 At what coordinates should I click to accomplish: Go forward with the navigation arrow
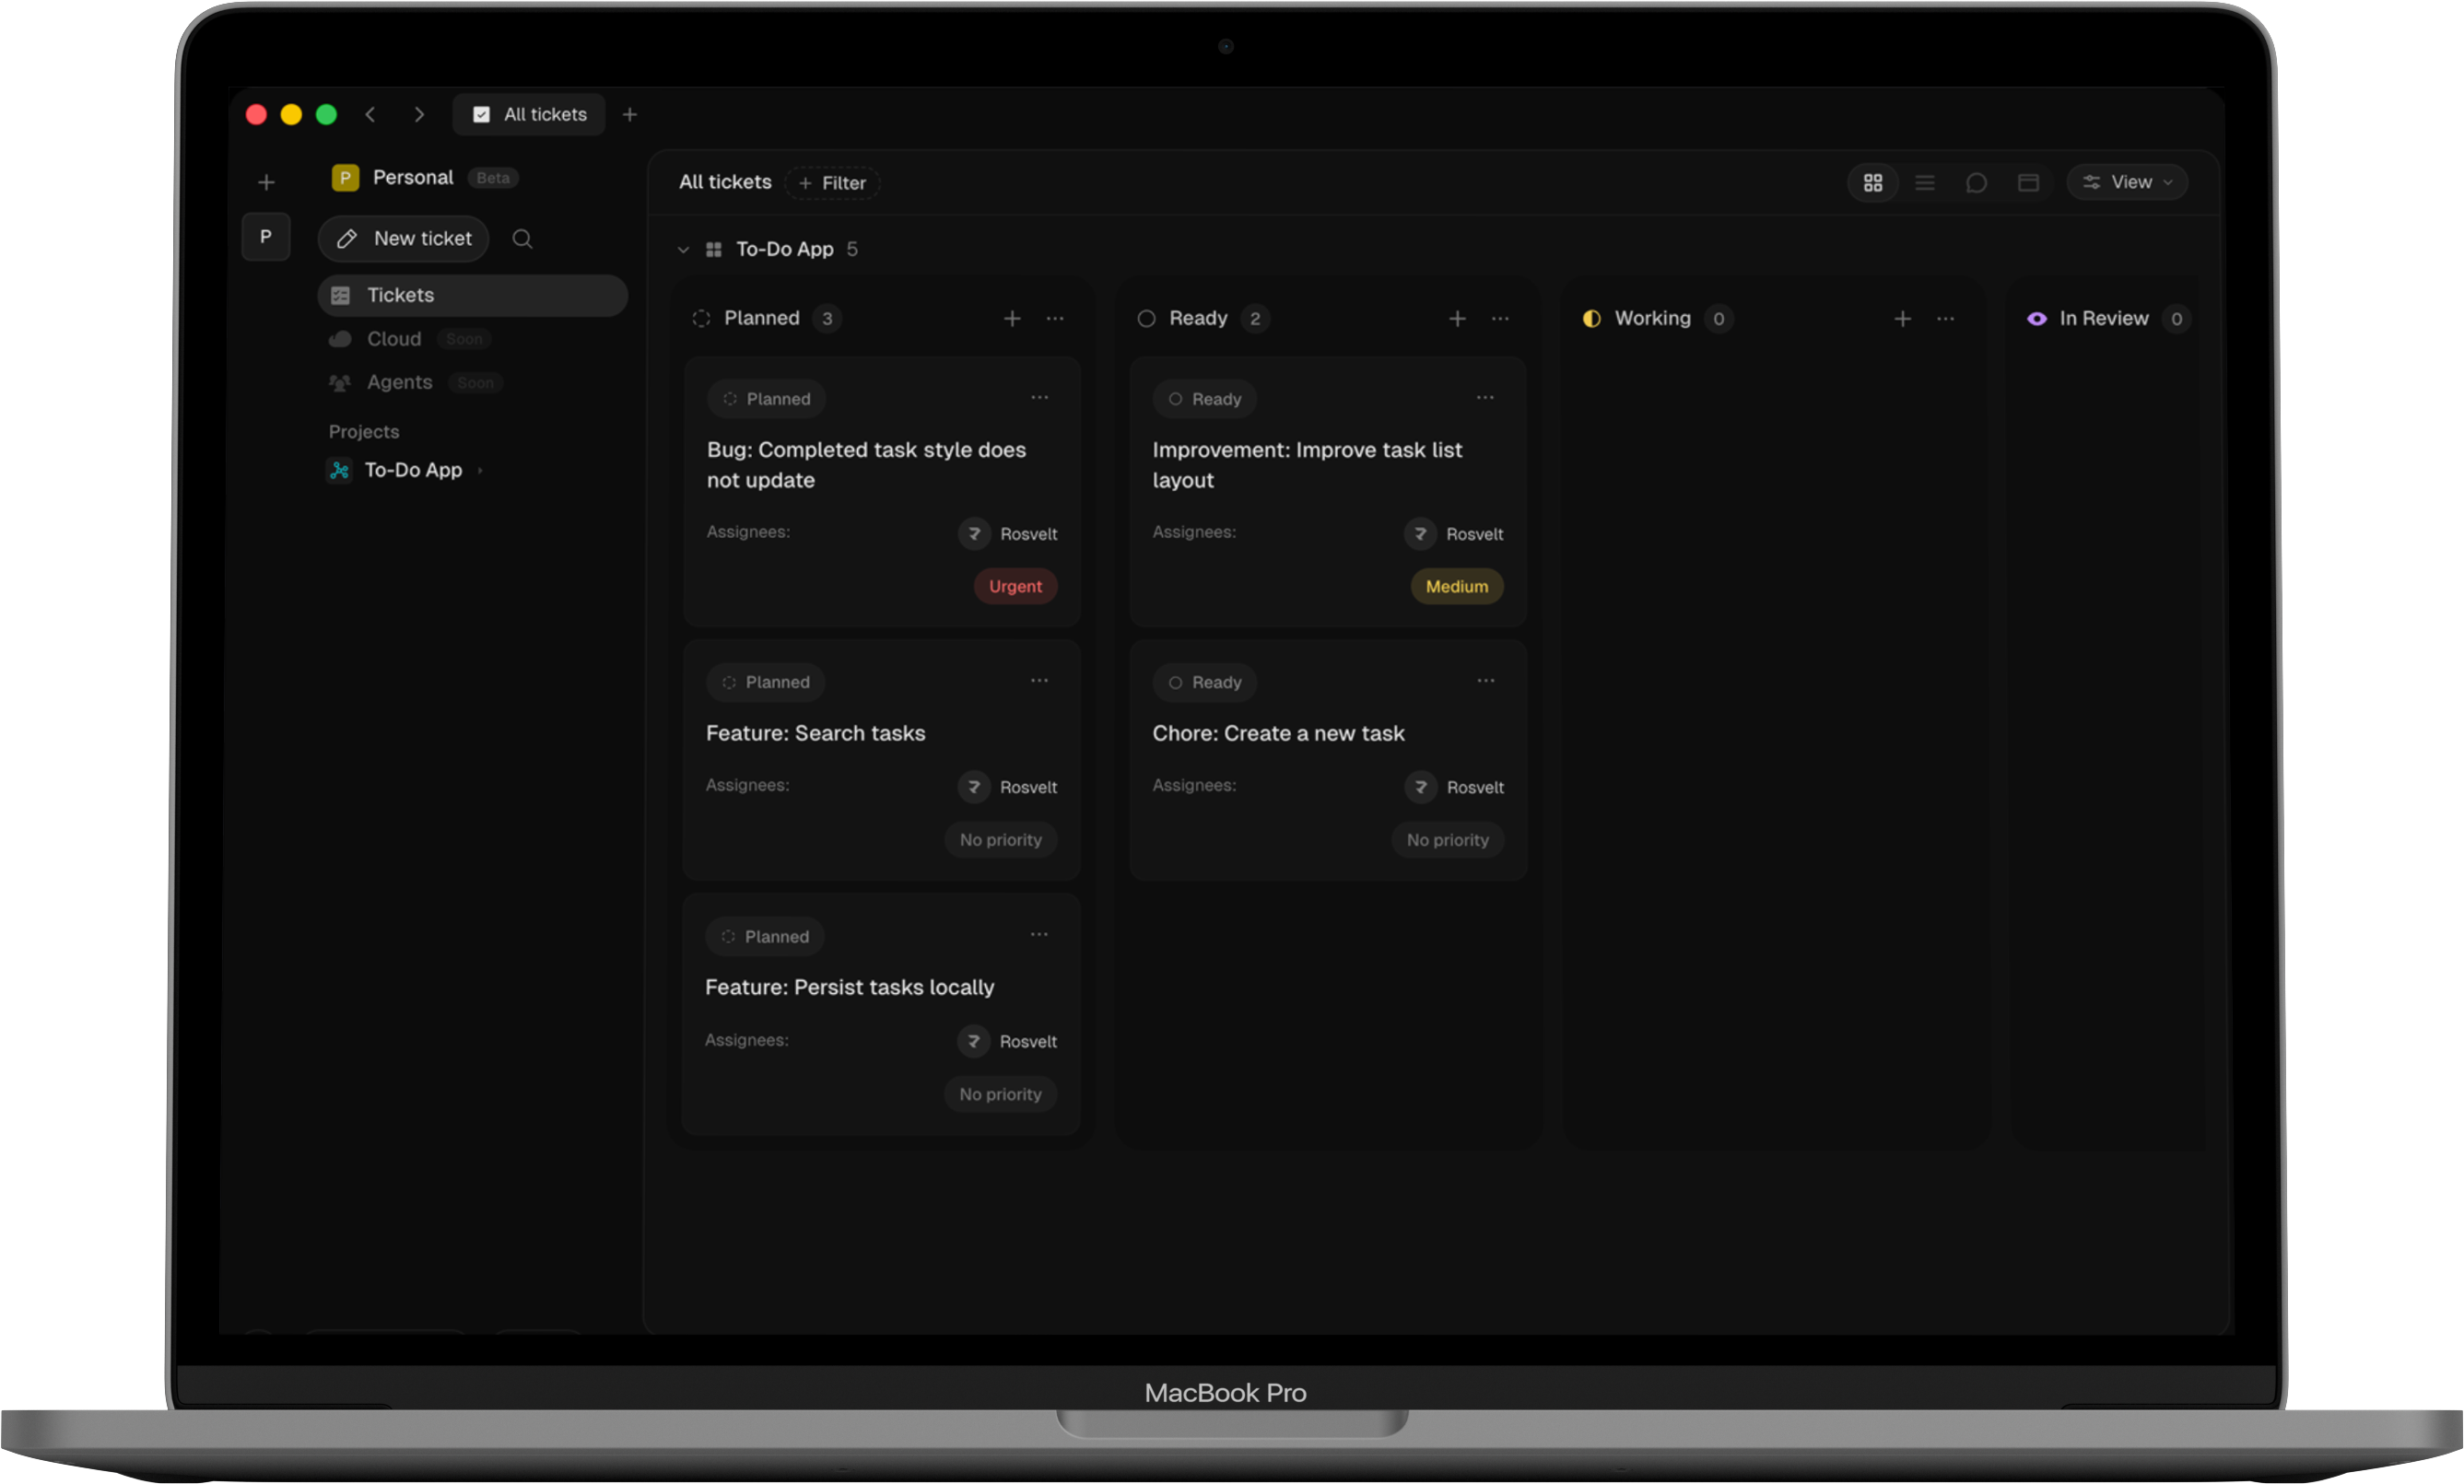(419, 115)
